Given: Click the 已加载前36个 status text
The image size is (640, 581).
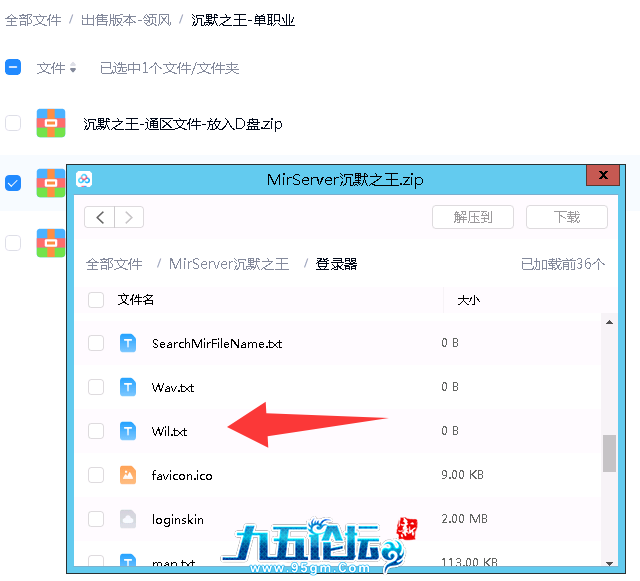Looking at the screenshot, I should coord(563,264).
